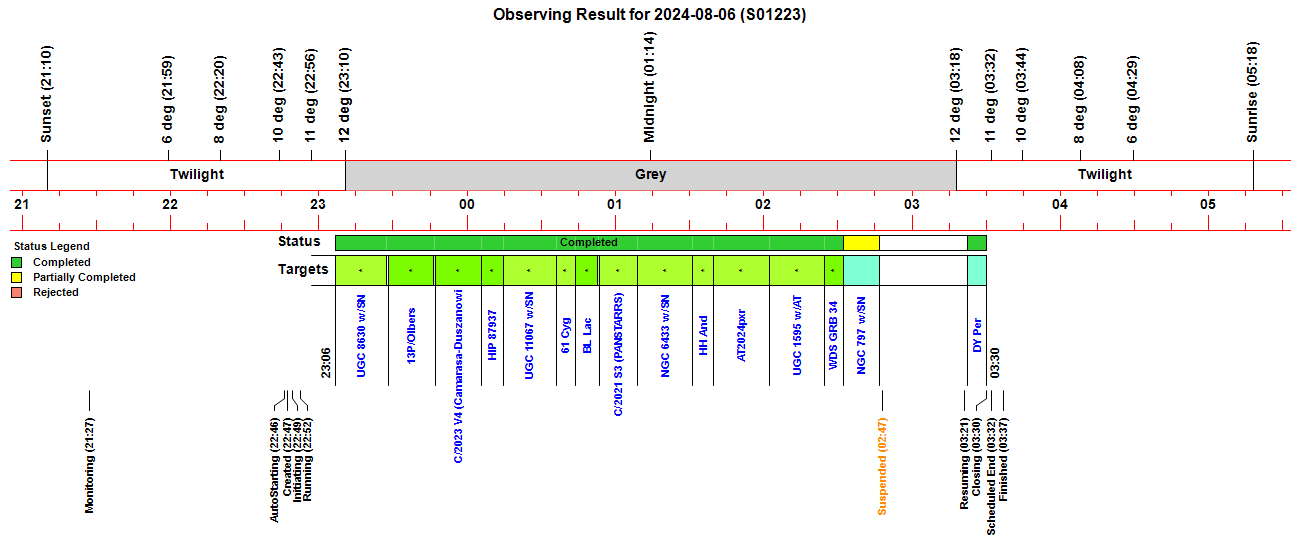This screenshot has height=560, width=1300.
Task: Click the Resuming (03:21) event label
Action: [965, 464]
